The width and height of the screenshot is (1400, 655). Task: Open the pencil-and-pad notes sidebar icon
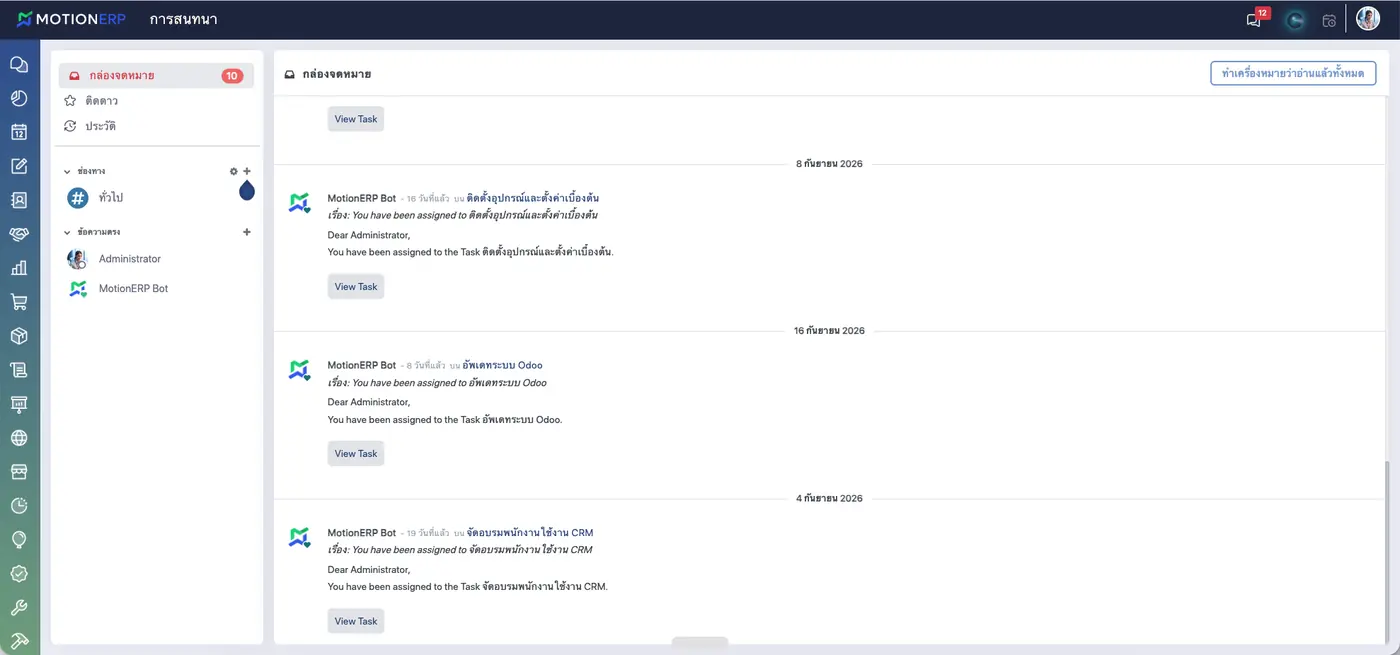point(19,166)
